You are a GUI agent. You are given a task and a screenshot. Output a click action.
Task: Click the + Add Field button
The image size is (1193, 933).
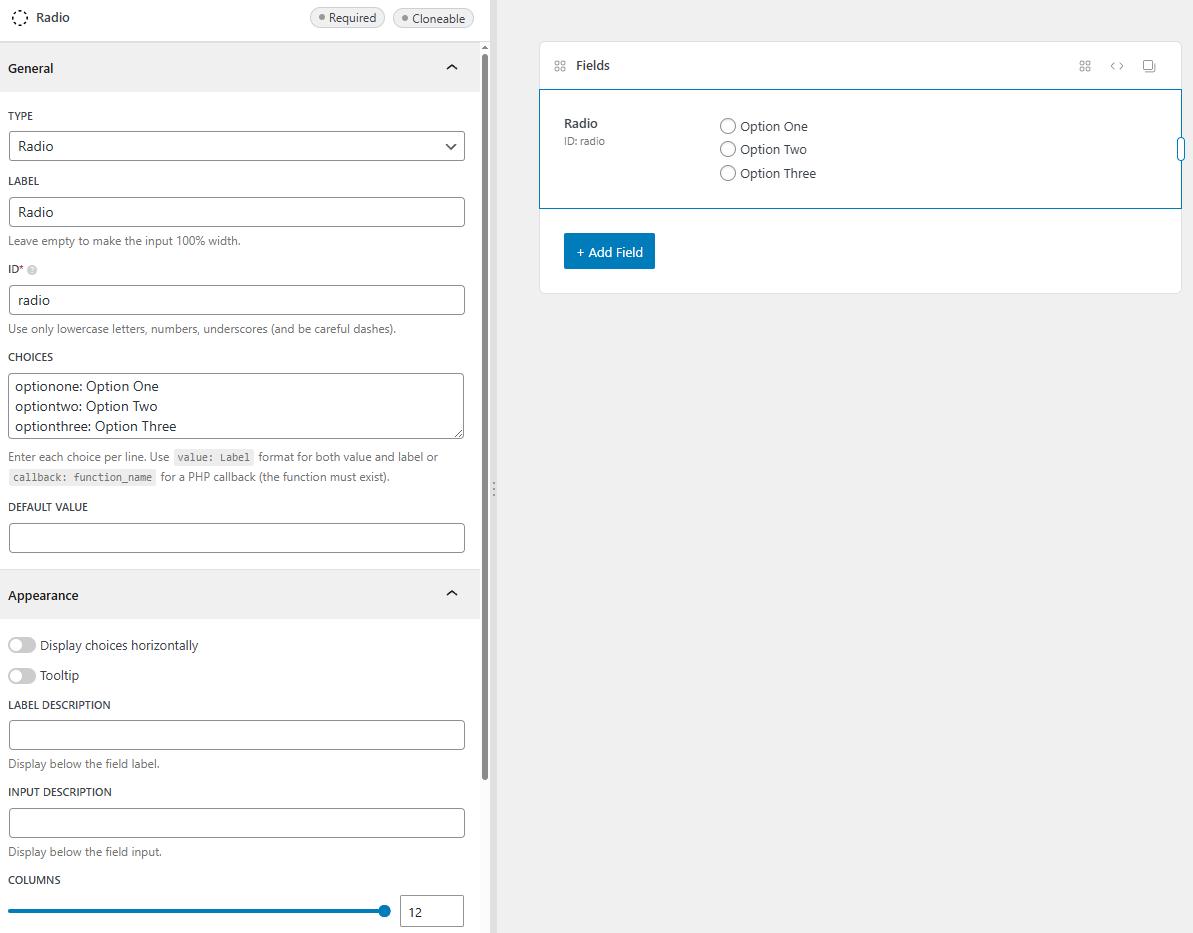click(x=609, y=252)
